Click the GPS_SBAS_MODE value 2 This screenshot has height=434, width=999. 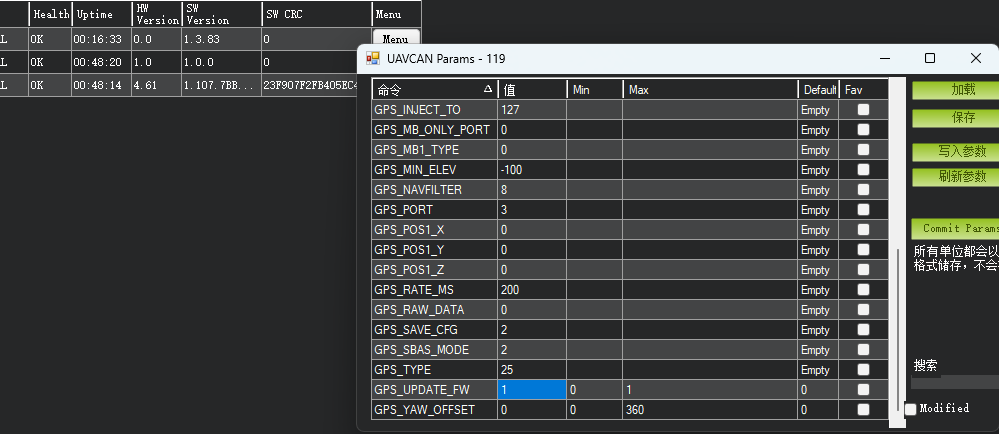click(532, 349)
